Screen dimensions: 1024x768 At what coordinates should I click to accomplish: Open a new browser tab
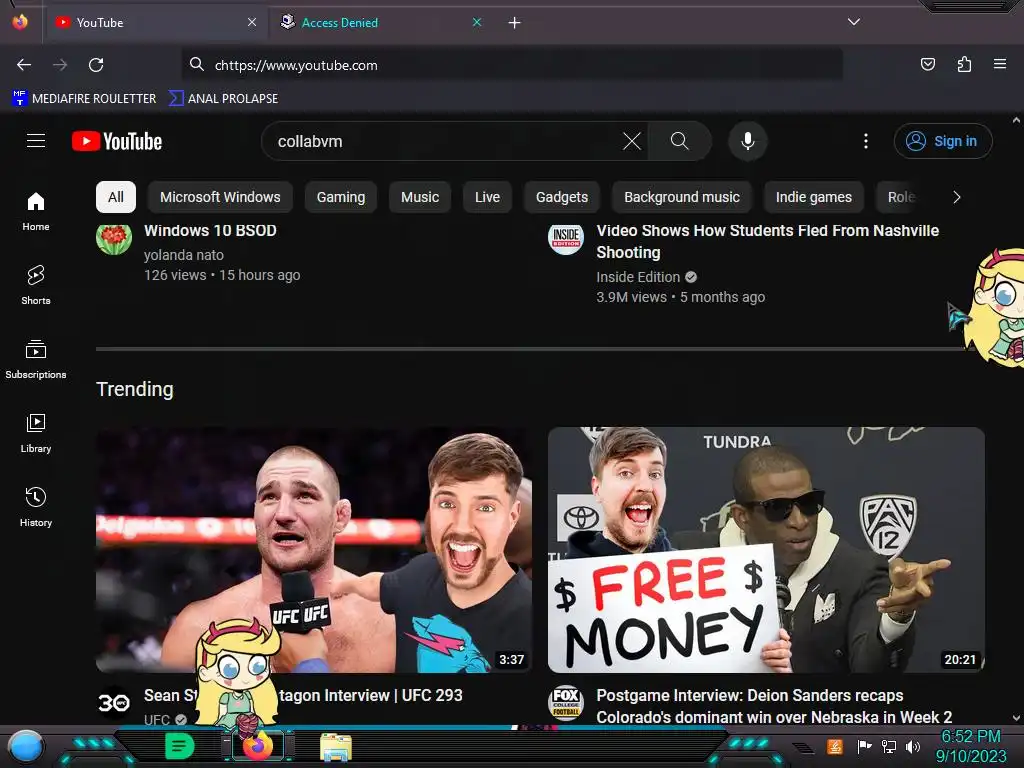tap(515, 23)
